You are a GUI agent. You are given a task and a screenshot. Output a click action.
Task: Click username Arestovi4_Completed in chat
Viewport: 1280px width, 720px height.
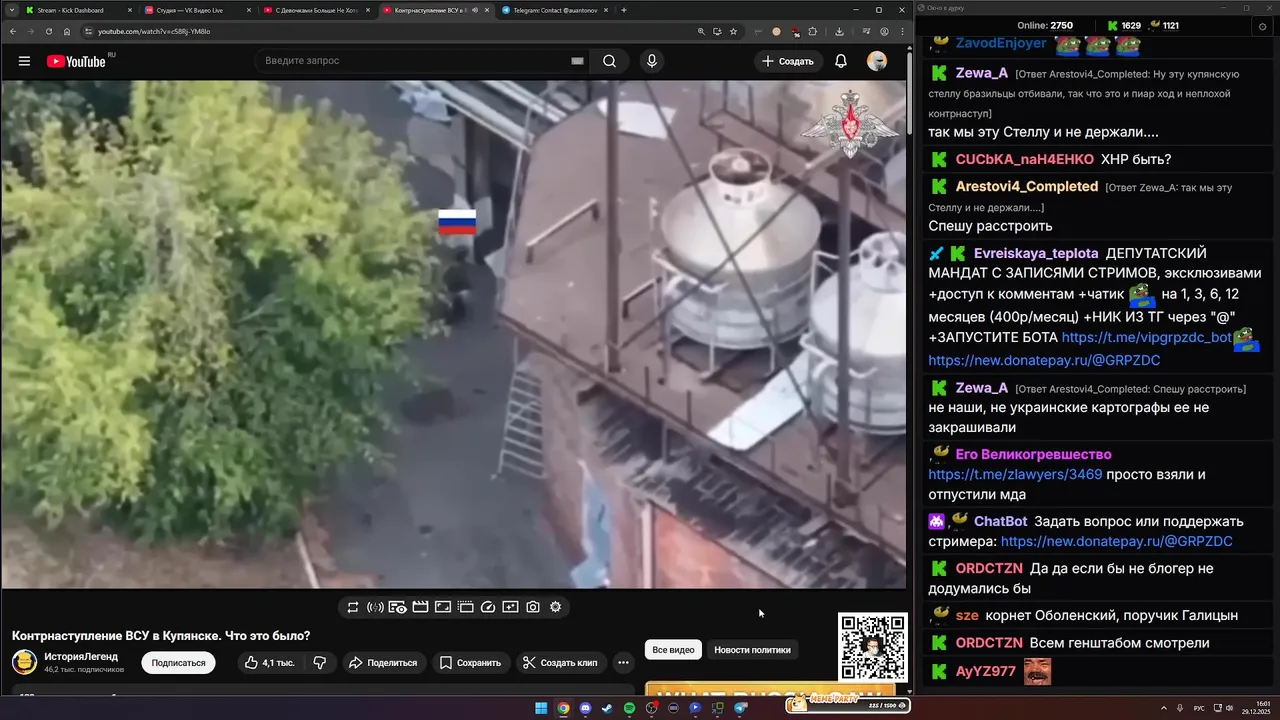[x=1027, y=187]
